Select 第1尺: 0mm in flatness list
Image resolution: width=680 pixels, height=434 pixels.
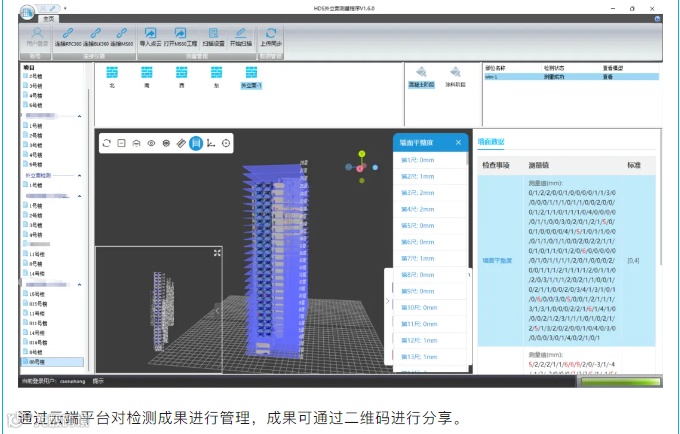click(x=429, y=160)
